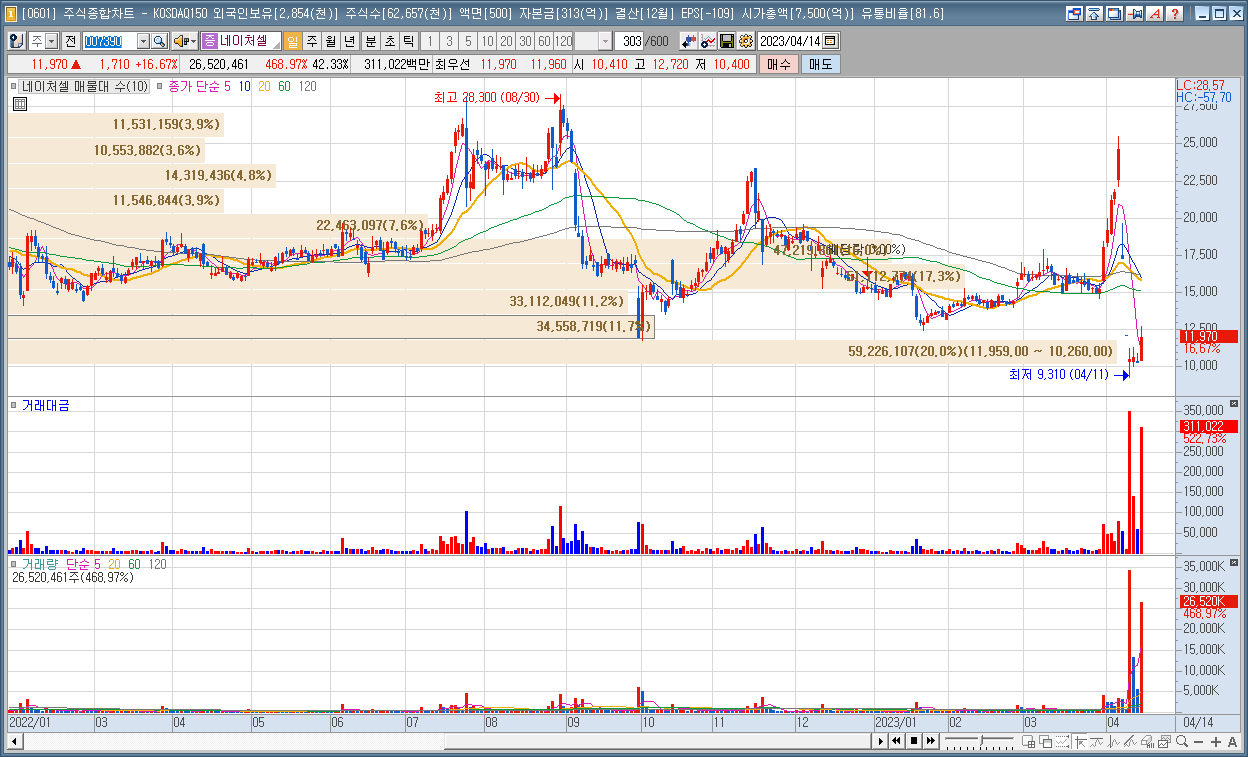Image resolution: width=1248 pixels, height=757 pixels.
Task: Click the data grid icon on chart
Action: [x=20, y=103]
